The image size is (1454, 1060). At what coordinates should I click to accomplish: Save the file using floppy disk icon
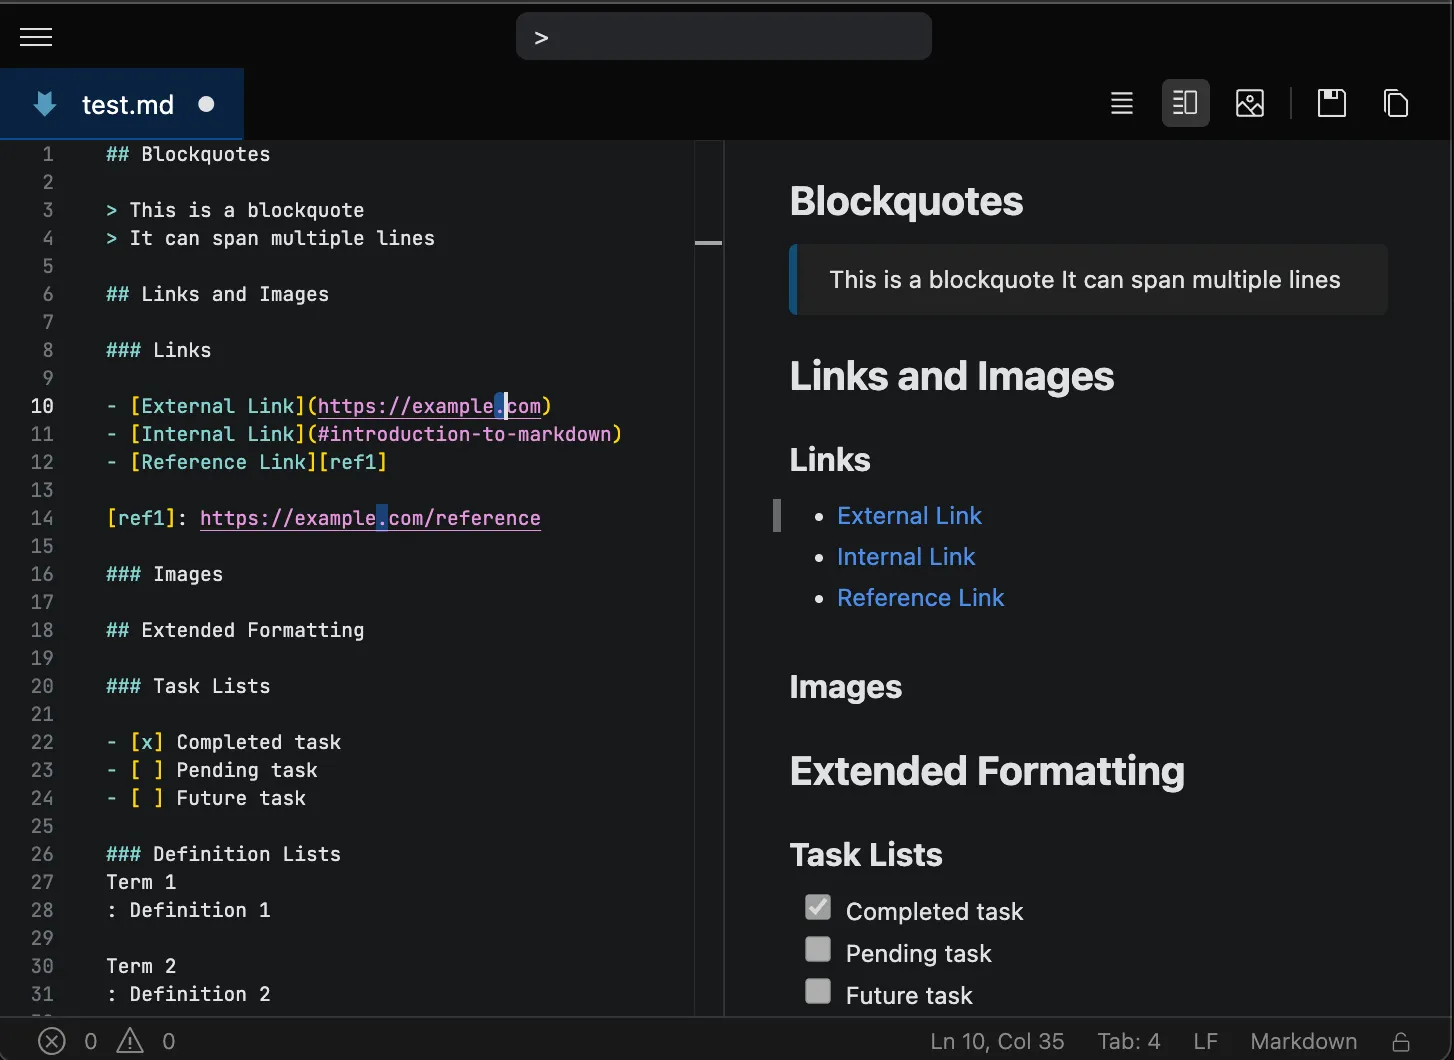click(1331, 103)
